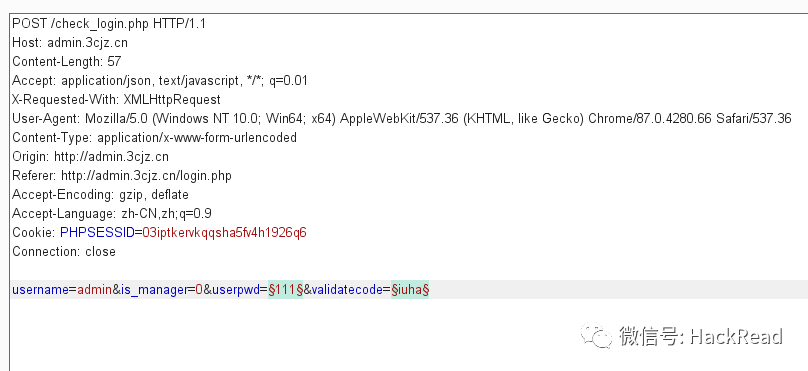Click the admin username value

(x=95, y=290)
